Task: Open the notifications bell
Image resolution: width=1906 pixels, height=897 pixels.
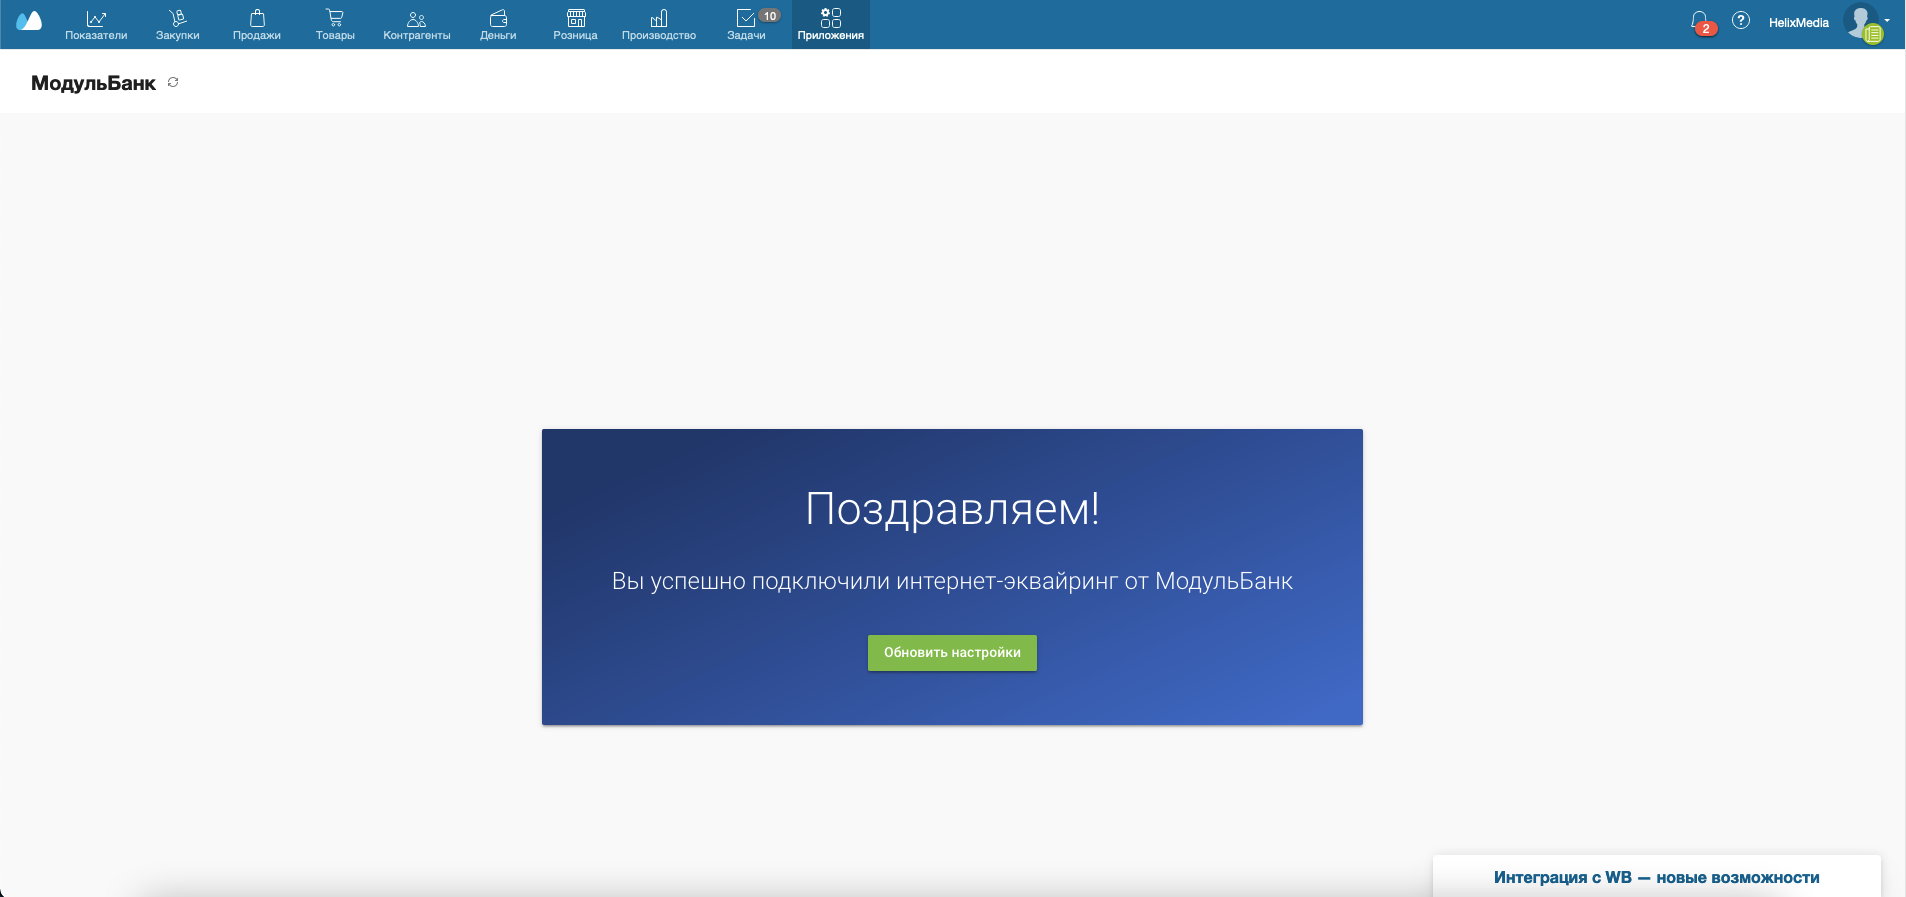Action: 1700,22
